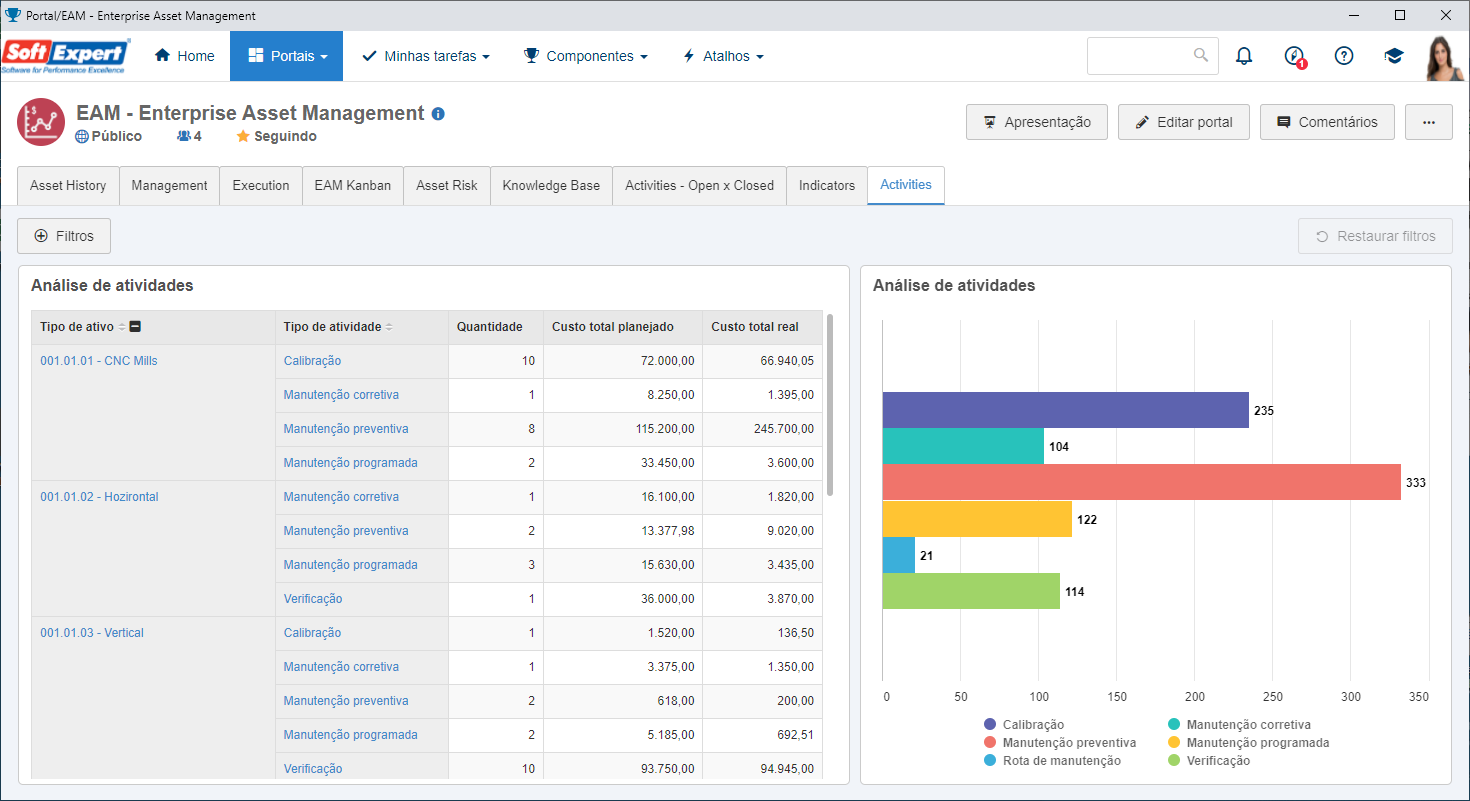Click the star Seguindo follow icon
The image size is (1470, 801).
coord(243,136)
